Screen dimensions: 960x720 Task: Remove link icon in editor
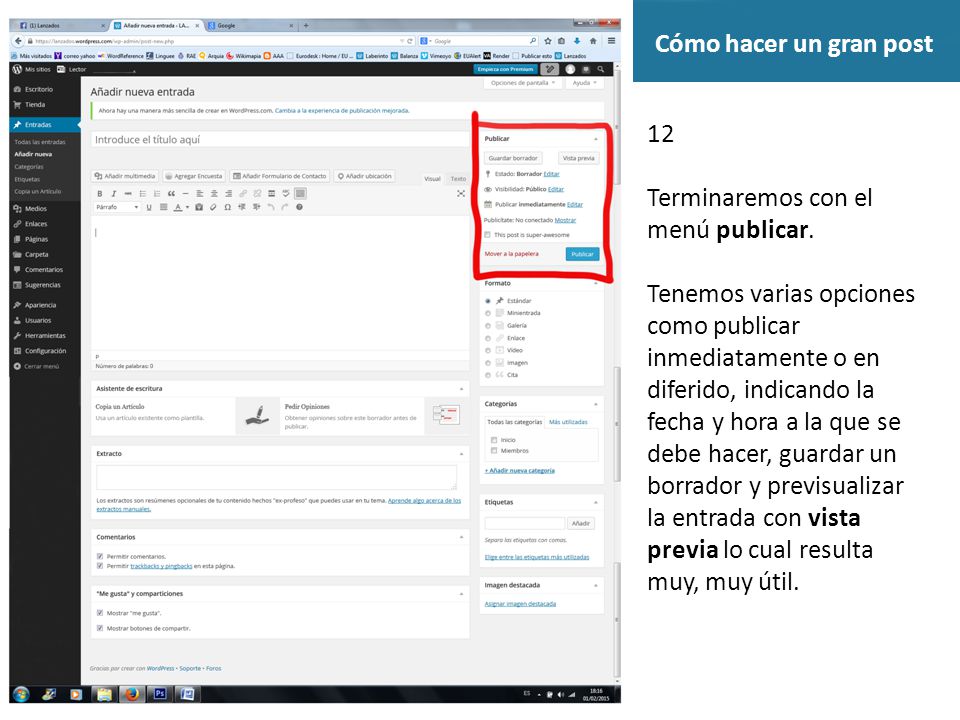pos(257,193)
